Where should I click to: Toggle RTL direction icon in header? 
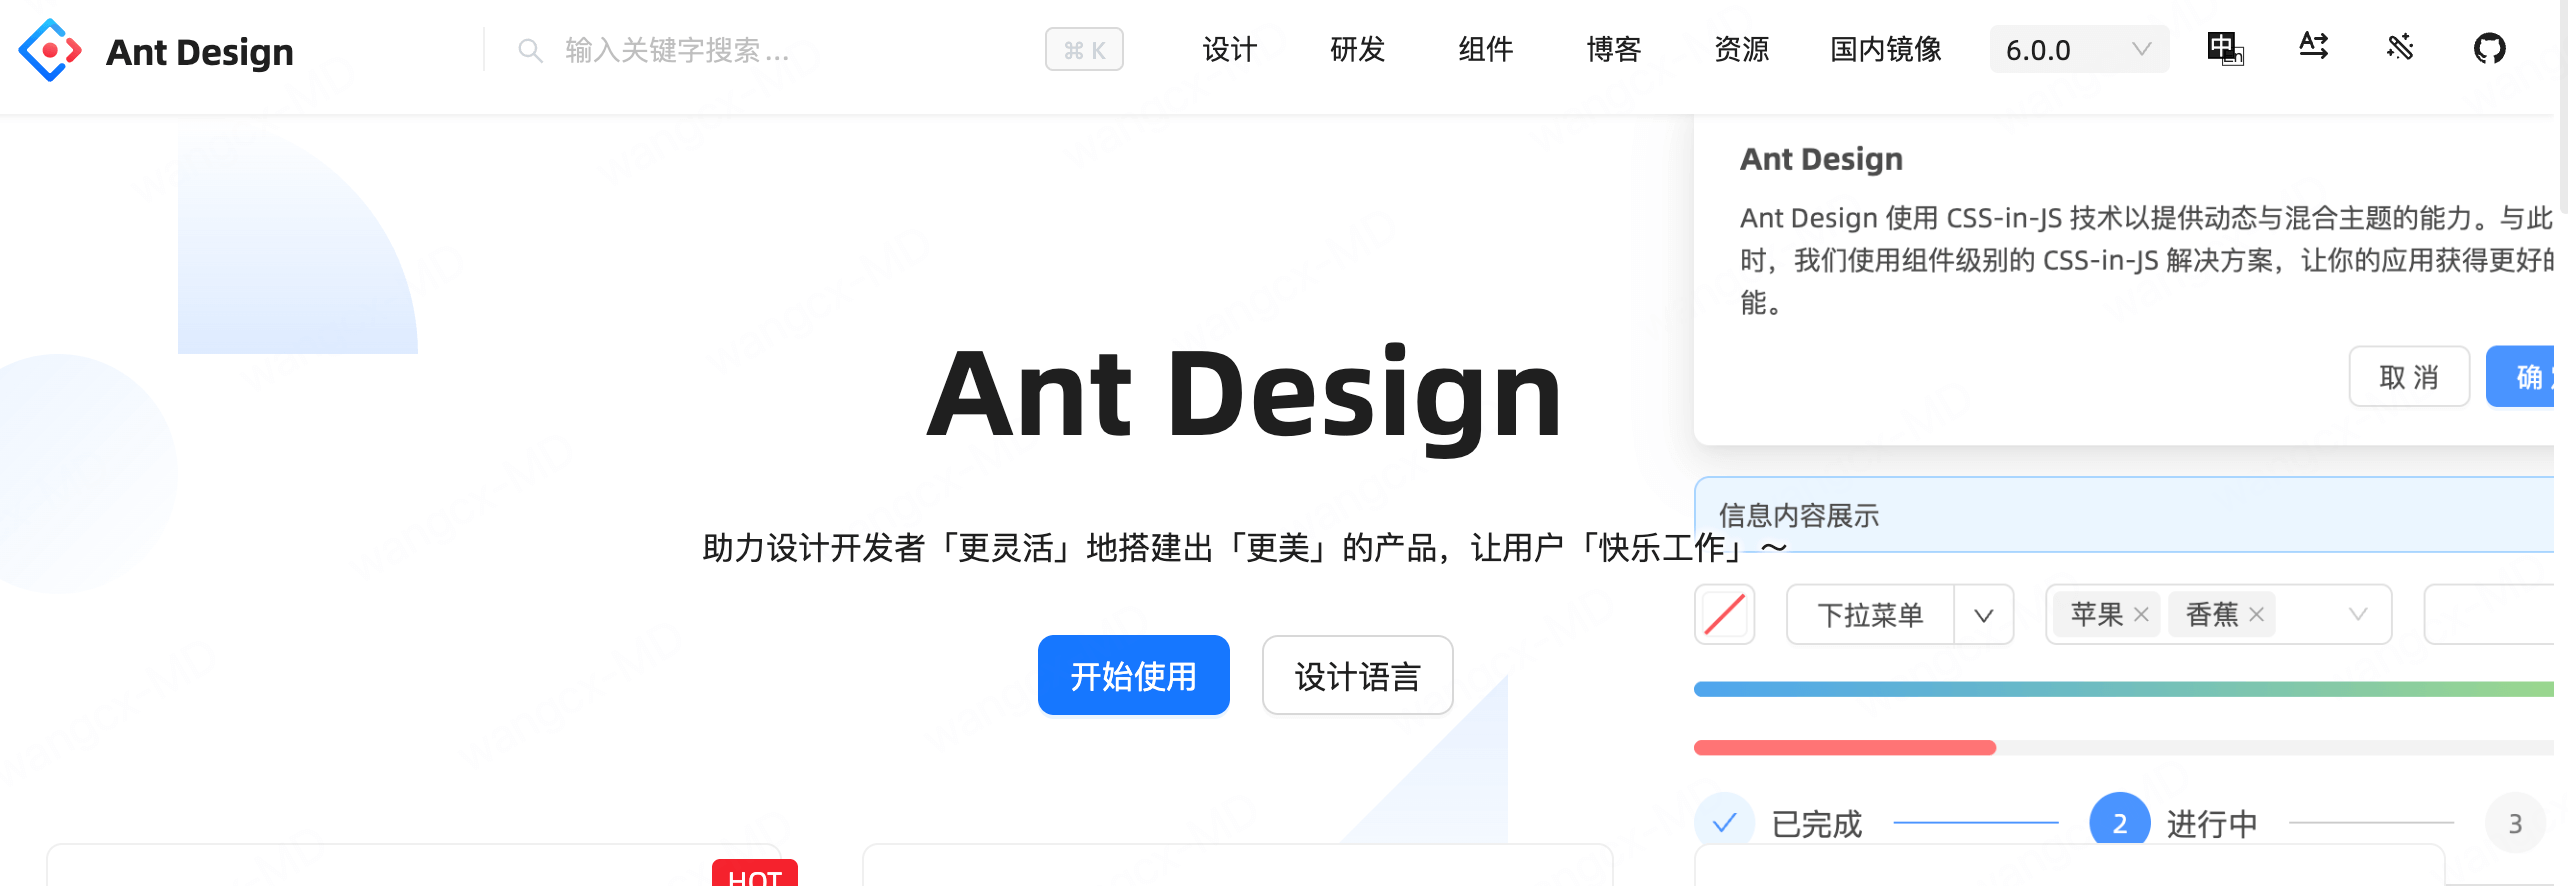pyautogui.click(x=2313, y=47)
